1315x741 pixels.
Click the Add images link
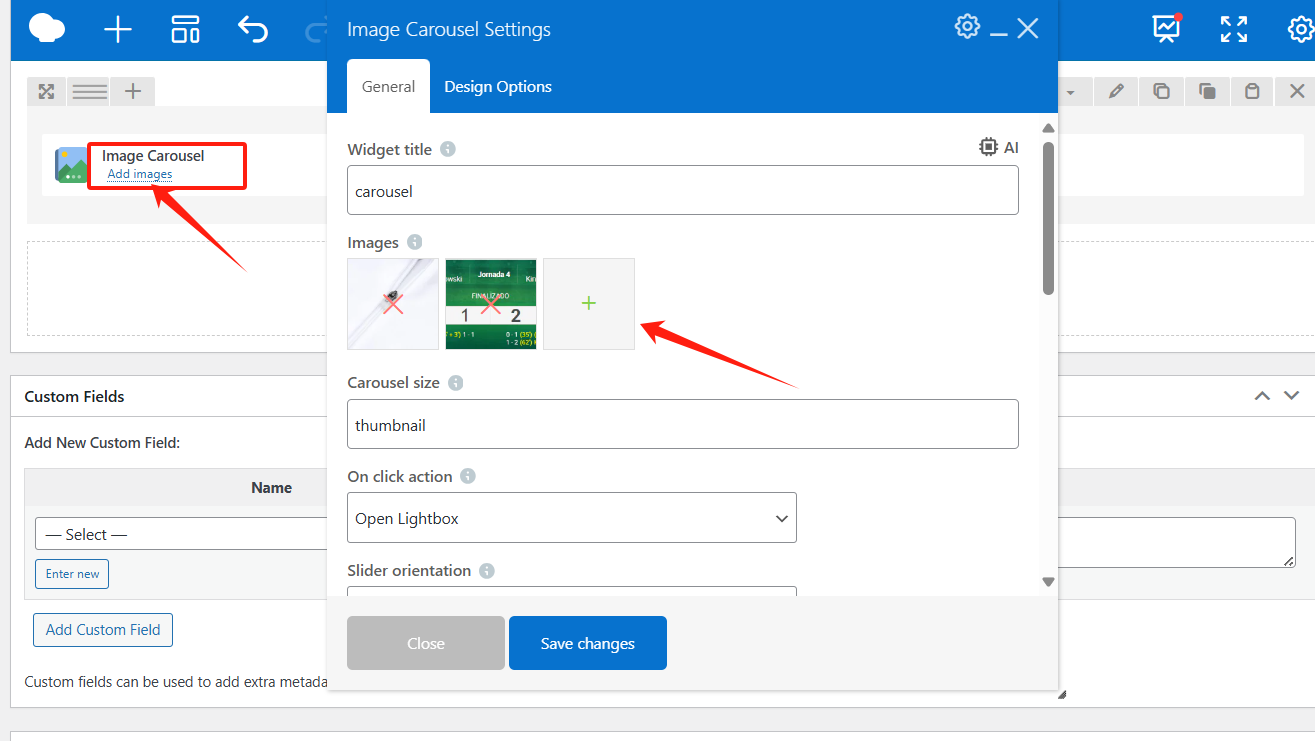coord(140,174)
